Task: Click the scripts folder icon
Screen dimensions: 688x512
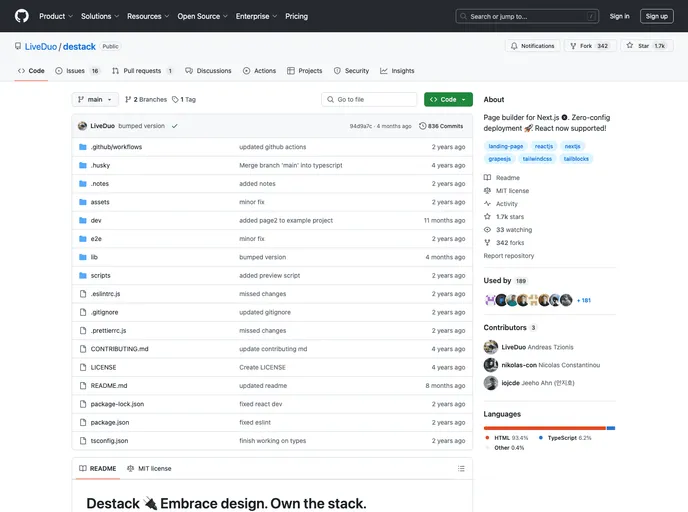Action: pyautogui.click(x=82, y=276)
